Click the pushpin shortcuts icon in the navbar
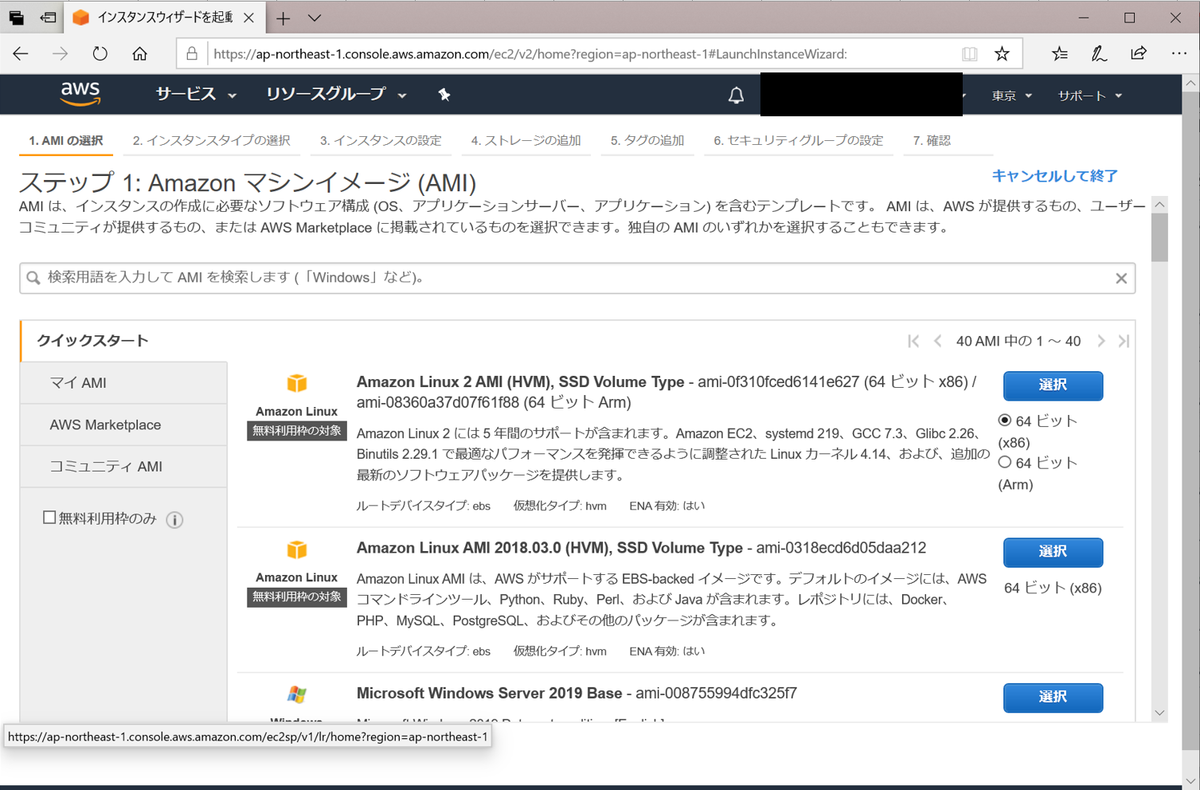The image size is (1200, 790). tap(443, 94)
